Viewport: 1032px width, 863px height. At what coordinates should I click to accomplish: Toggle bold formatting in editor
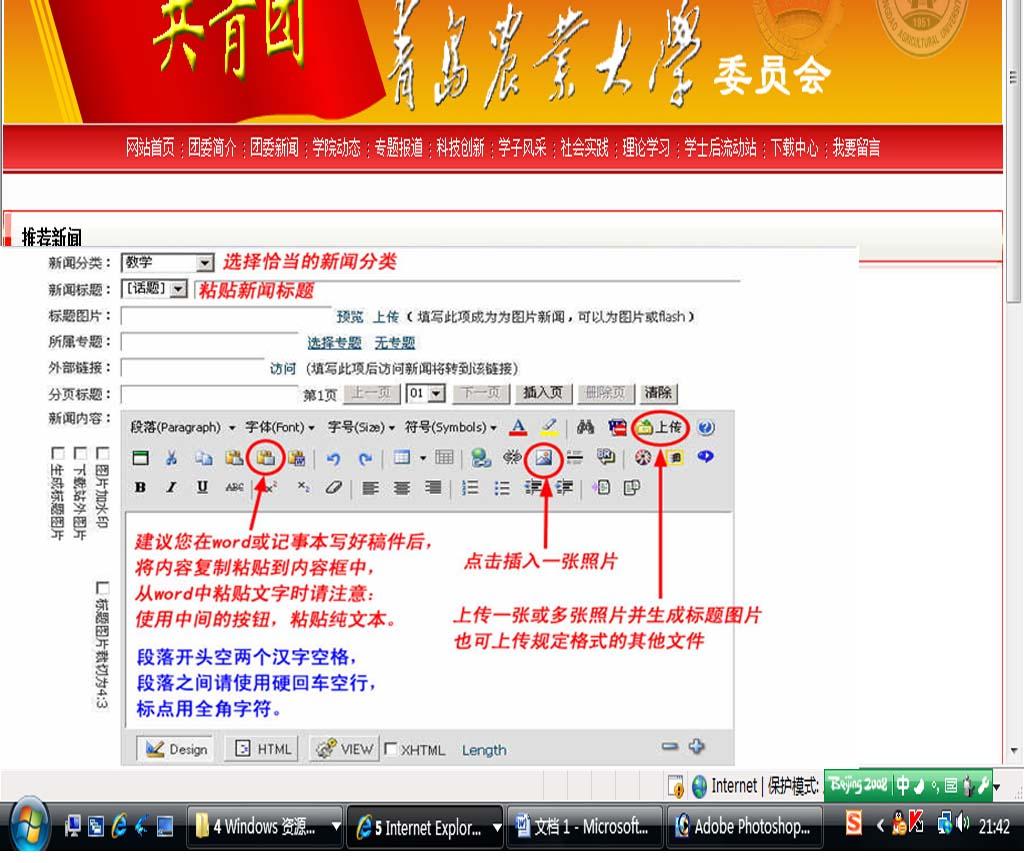[140, 488]
